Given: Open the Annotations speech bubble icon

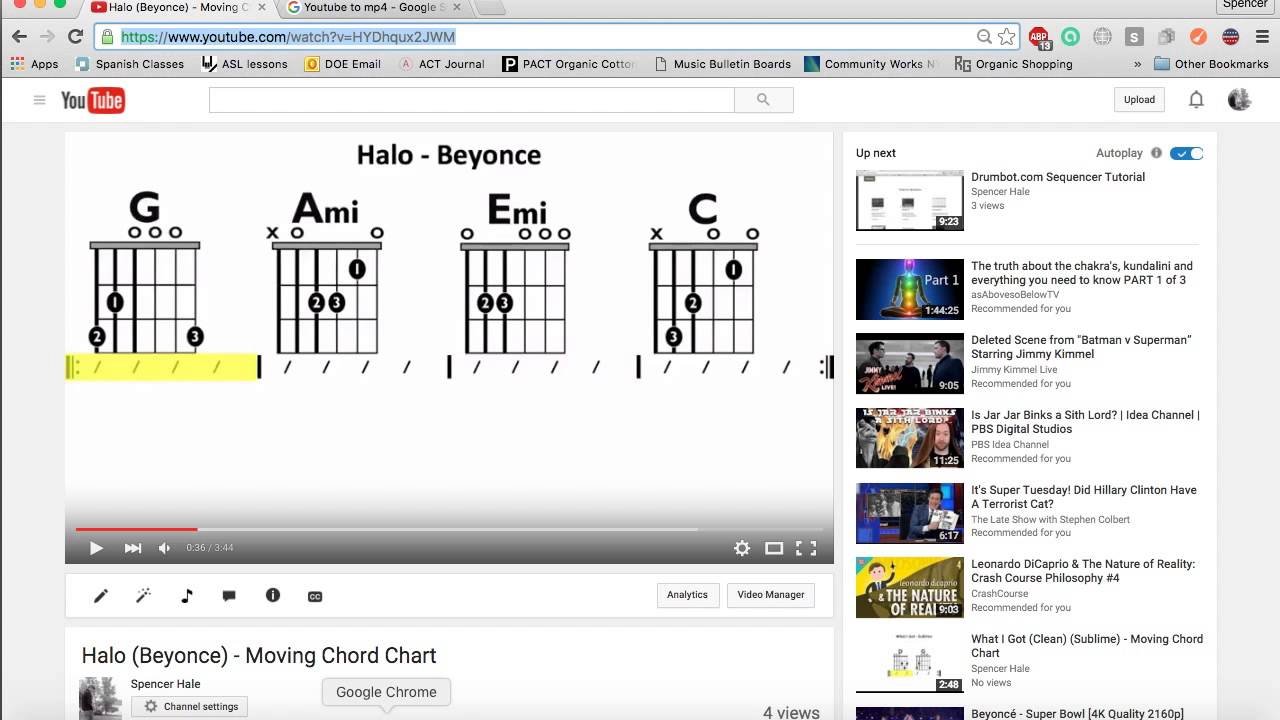Looking at the screenshot, I should click(x=229, y=596).
